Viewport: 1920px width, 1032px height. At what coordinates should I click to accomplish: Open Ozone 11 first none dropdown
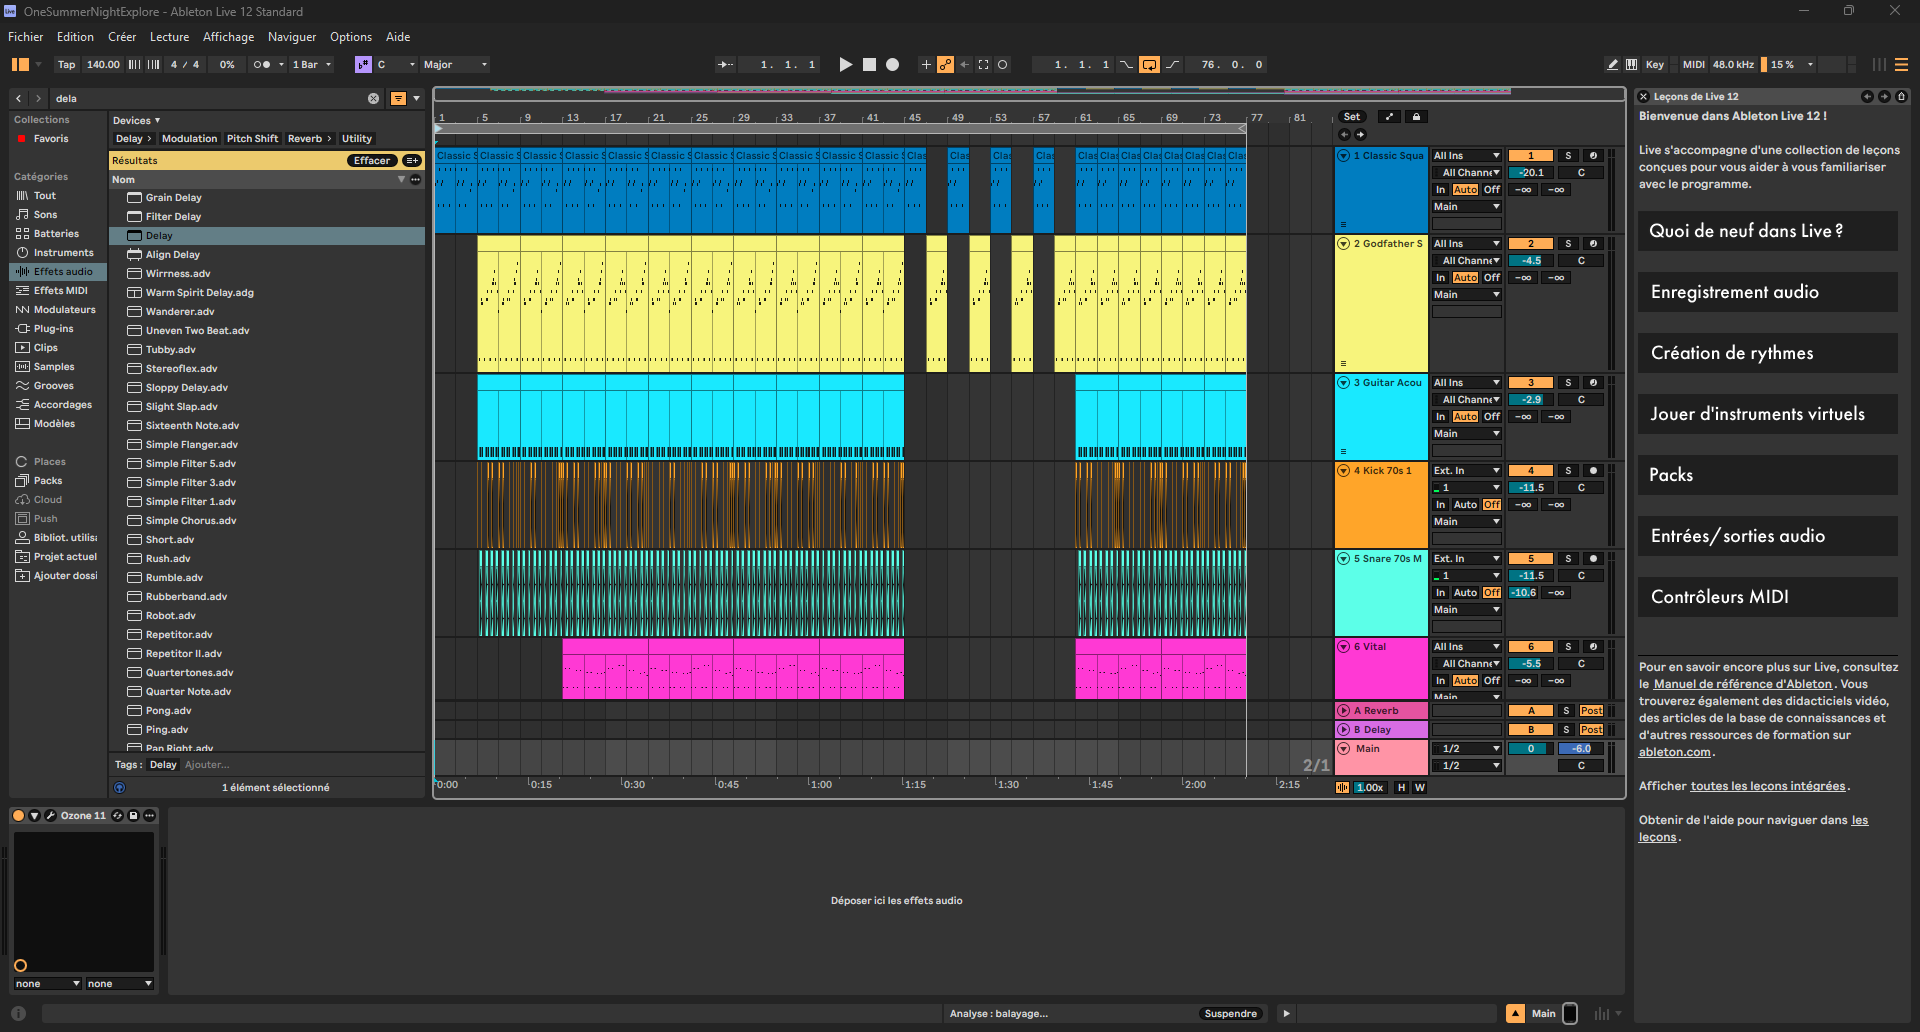(47, 983)
